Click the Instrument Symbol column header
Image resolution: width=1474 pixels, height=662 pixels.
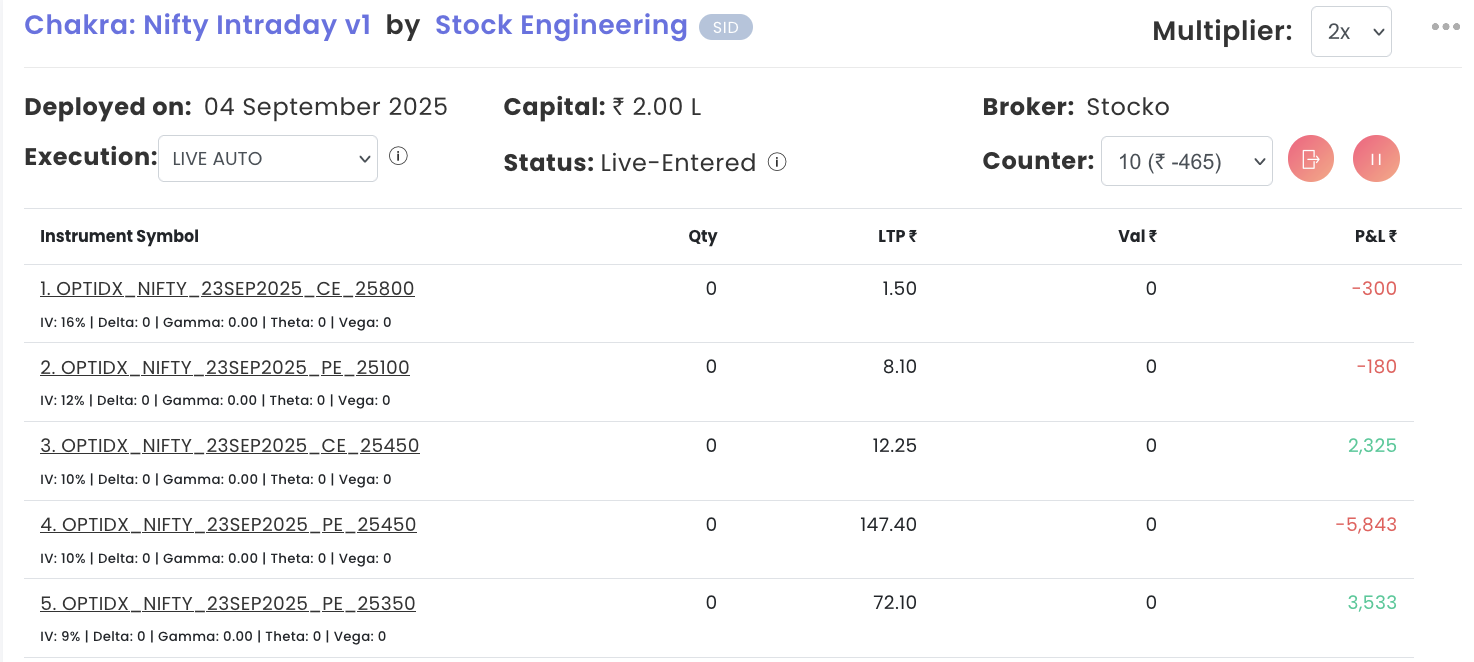point(119,237)
